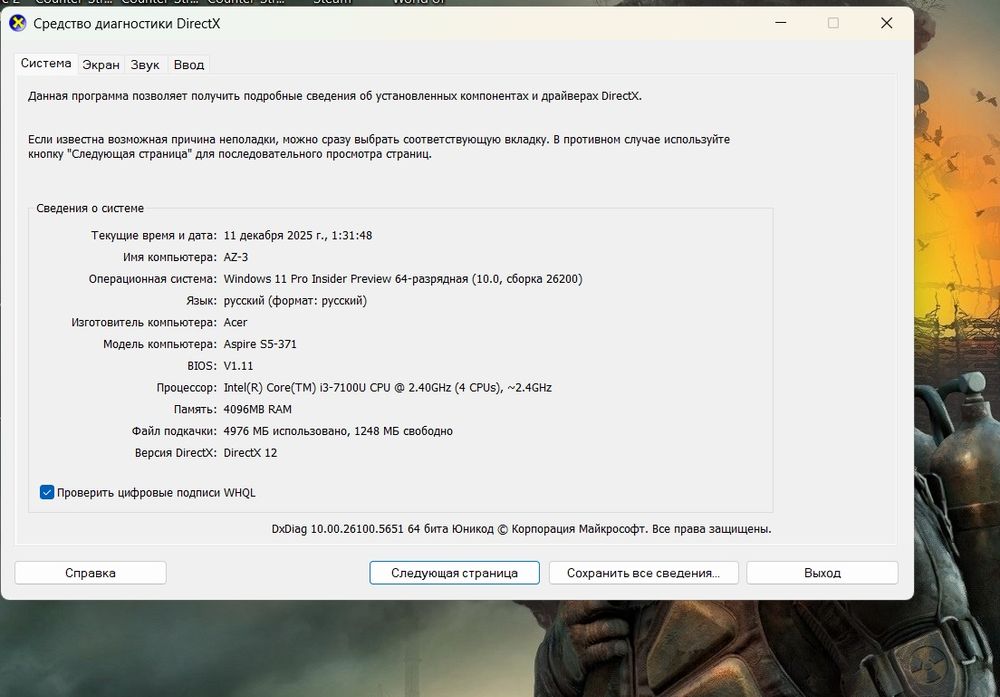The height and width of the screenshot is (697, 1000).
Task: Click the Имя компьютера label
Action: pyautogui.click(x=170, y=257)
